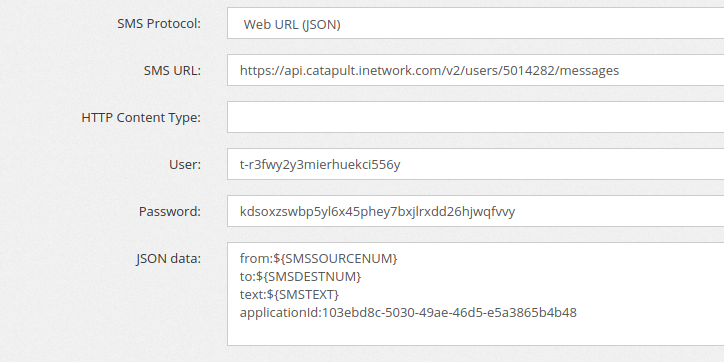Click the empty HTTP Content Type field
Screen dimensions: 724x362
tap(476, 117)
